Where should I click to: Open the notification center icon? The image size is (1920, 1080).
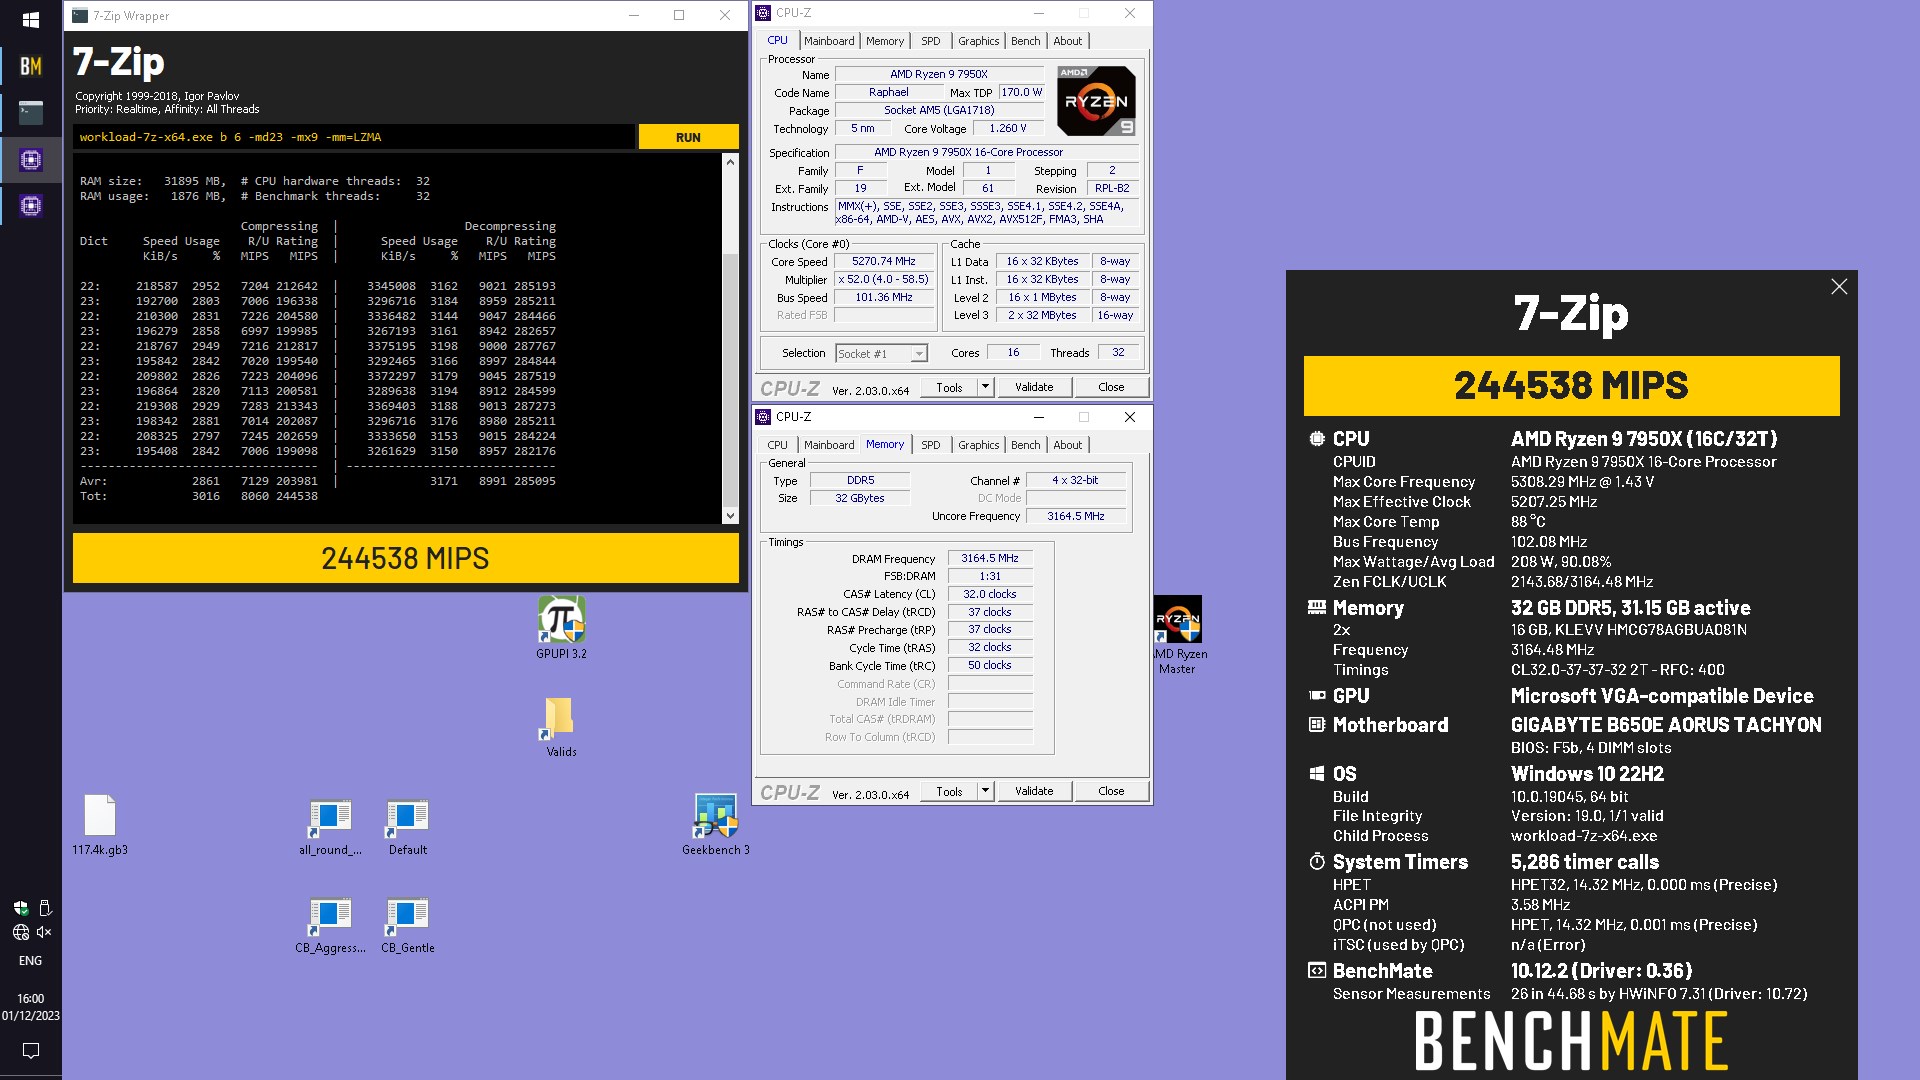click(x=30, y=1051)
